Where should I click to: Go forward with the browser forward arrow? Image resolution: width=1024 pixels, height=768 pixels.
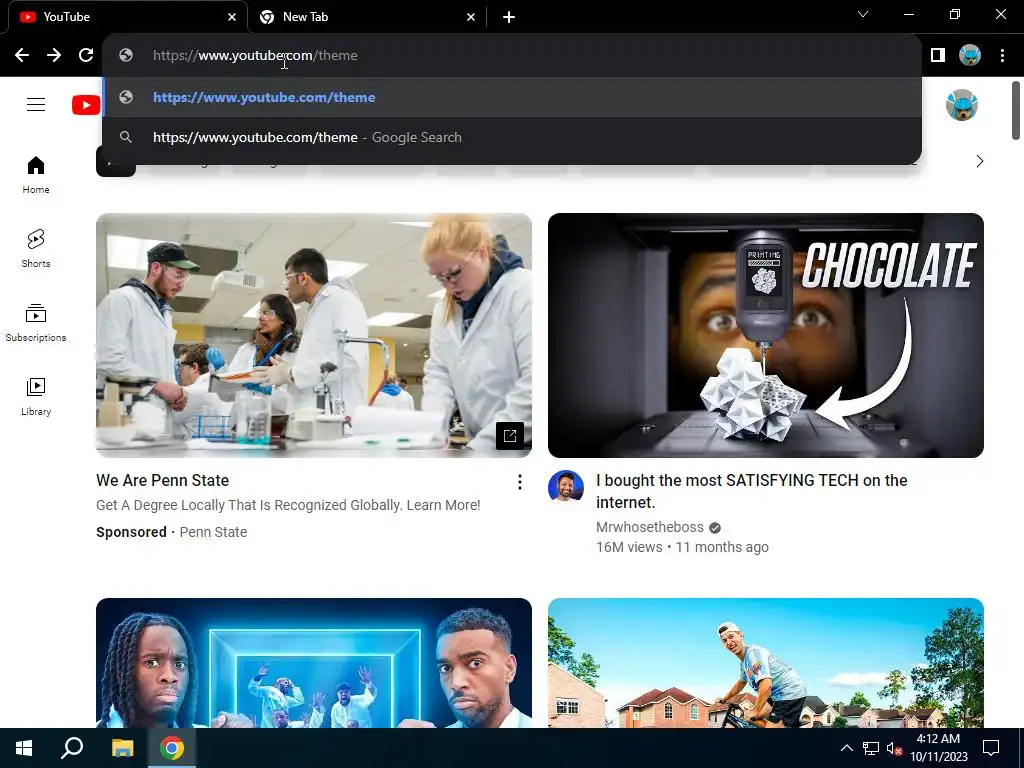(54, 56)
